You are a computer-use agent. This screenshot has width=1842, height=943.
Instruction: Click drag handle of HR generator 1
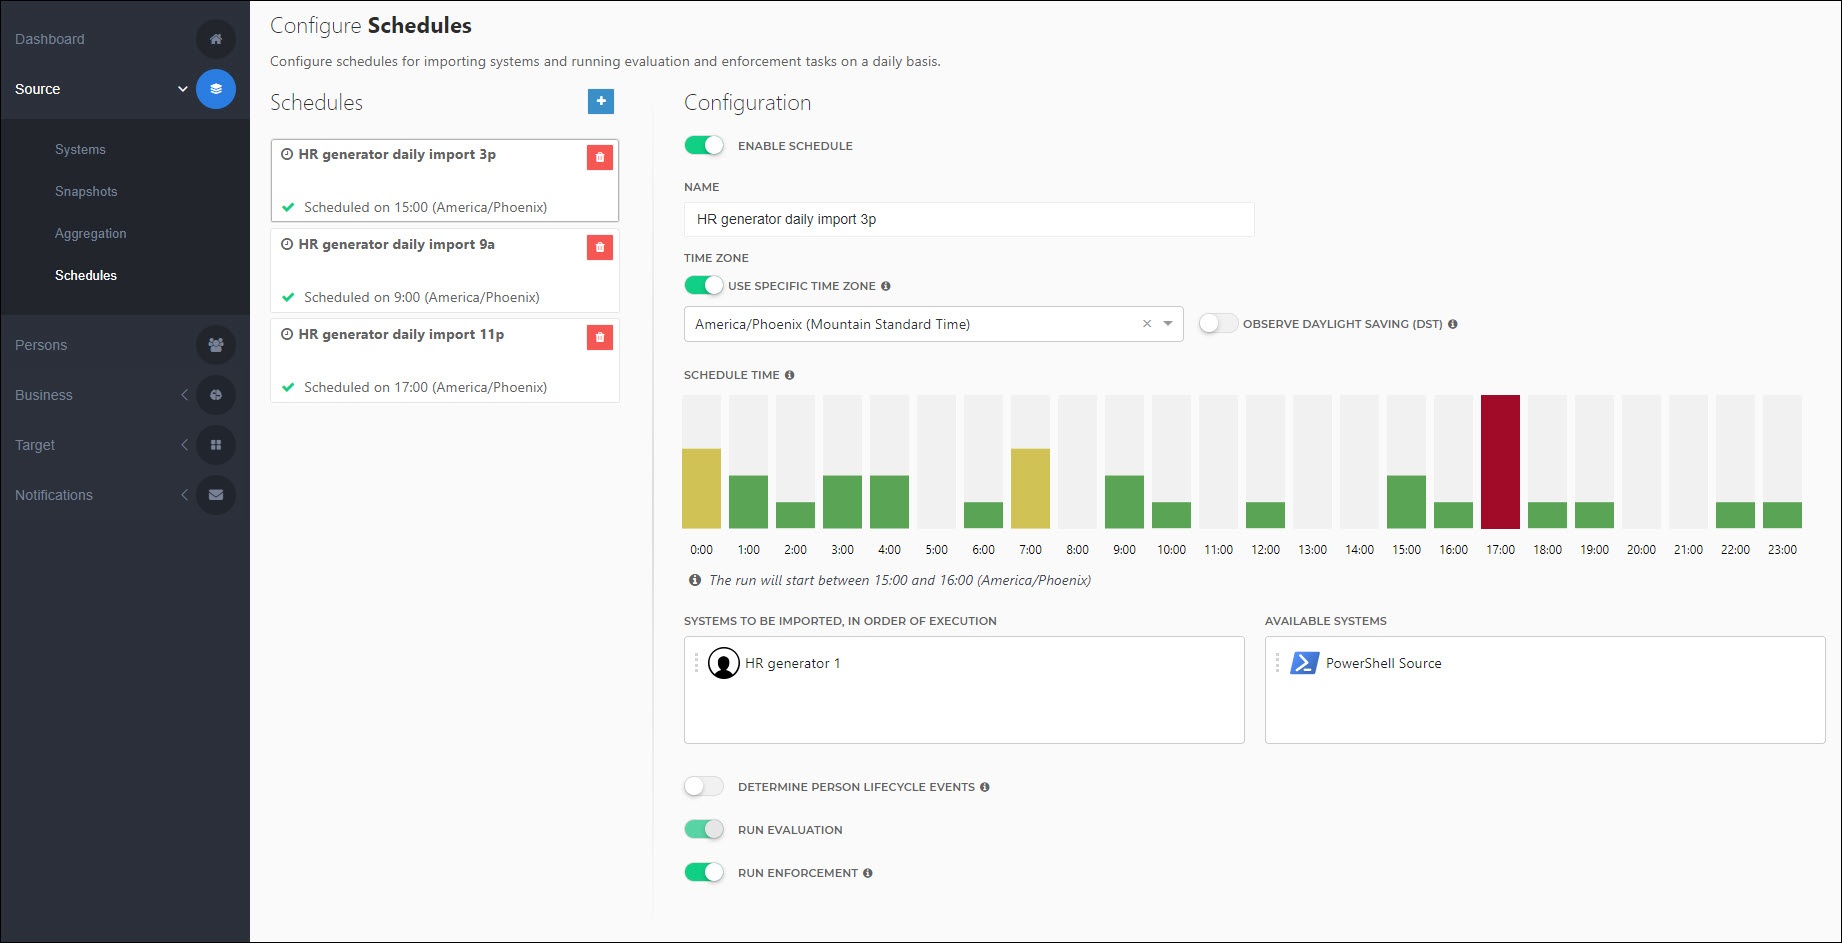[x=696, y=663]
